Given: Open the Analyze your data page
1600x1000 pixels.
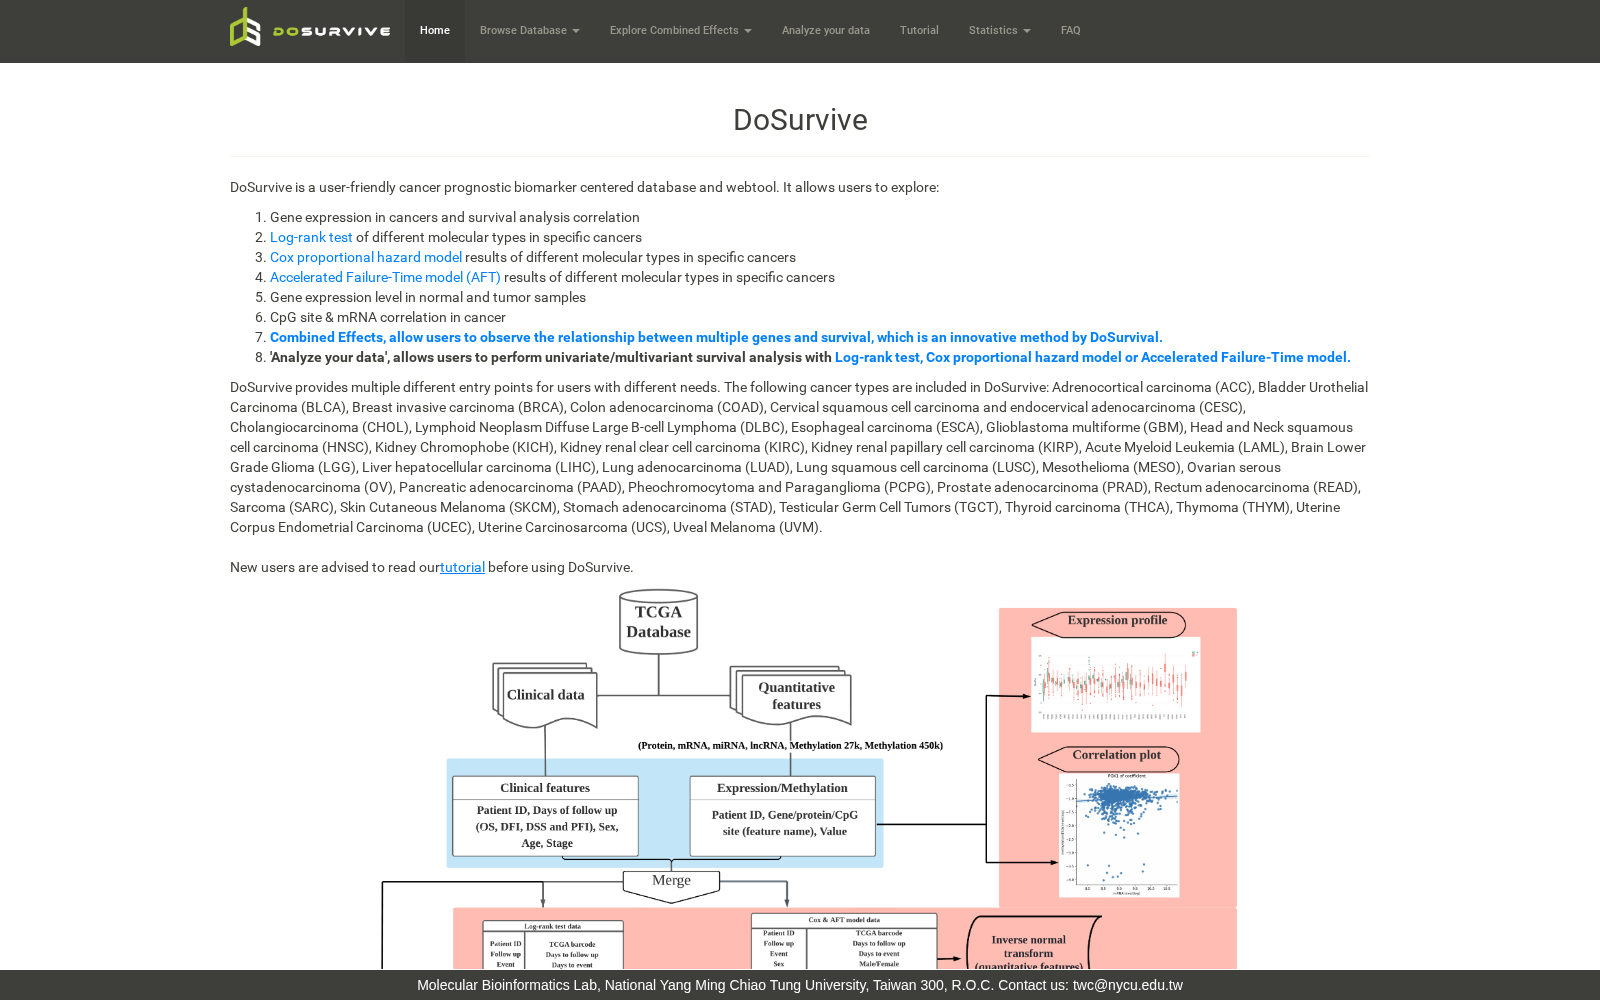Looking at the screenshot, I should (826, 31).
